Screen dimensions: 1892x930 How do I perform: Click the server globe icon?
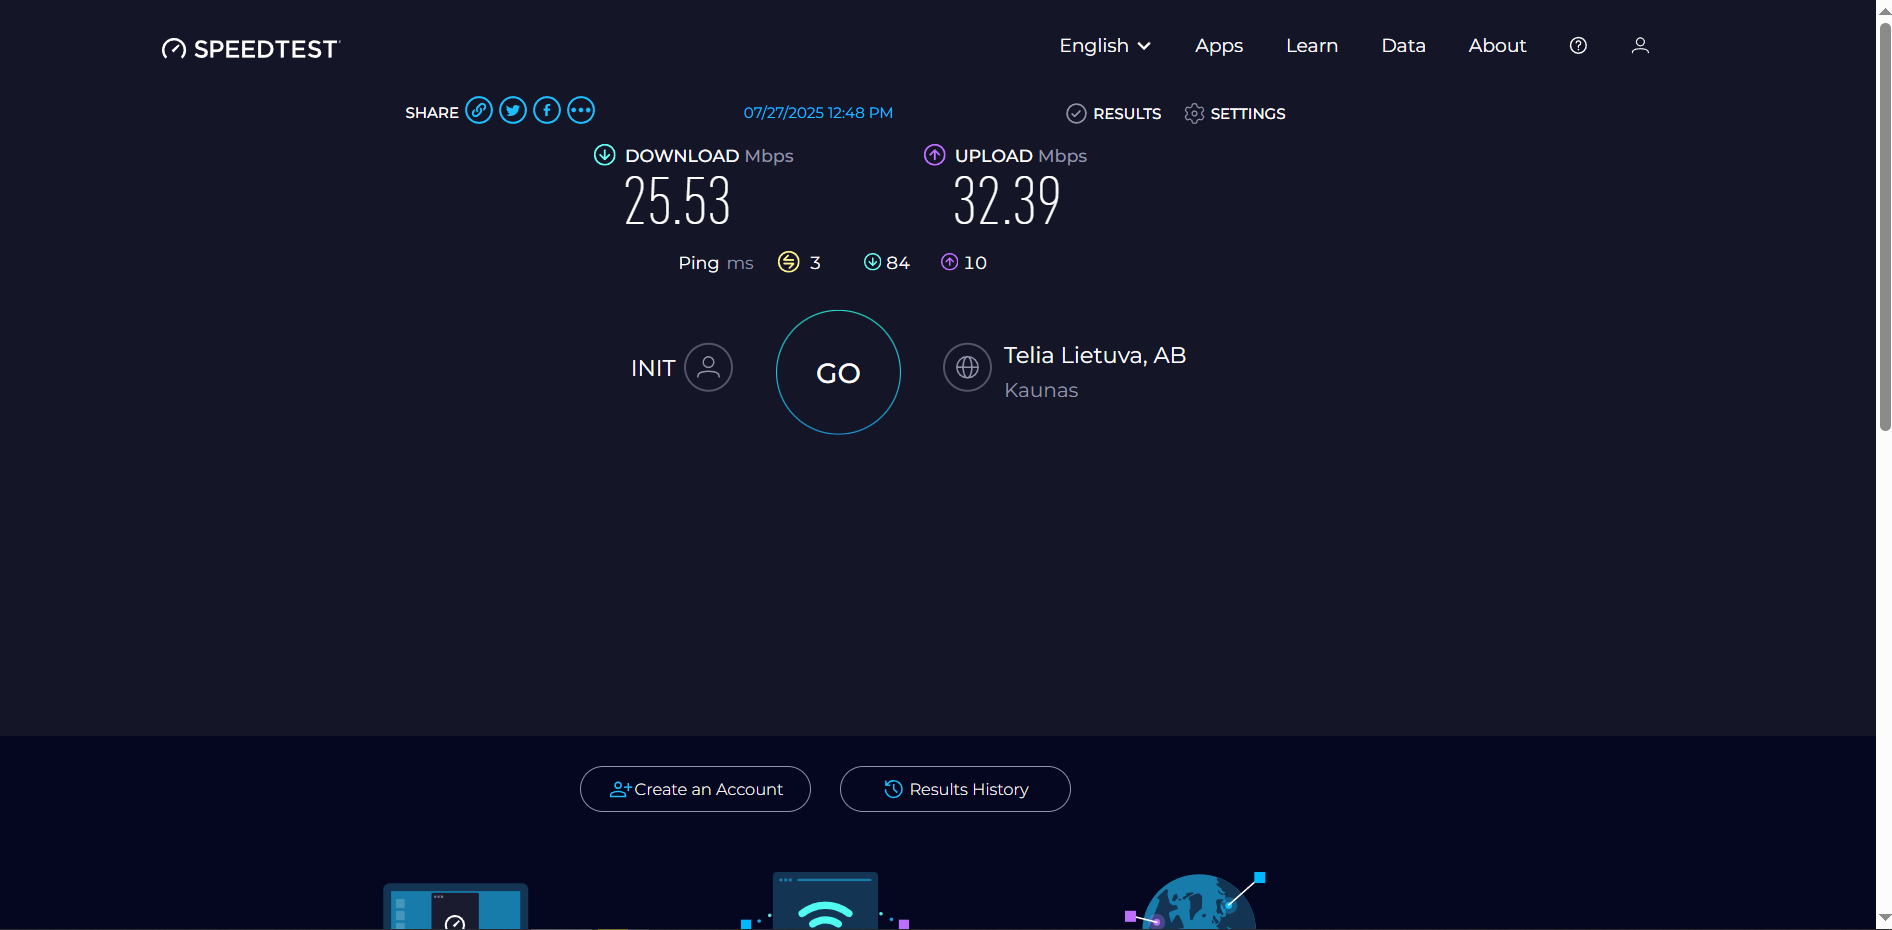point(967,367)
